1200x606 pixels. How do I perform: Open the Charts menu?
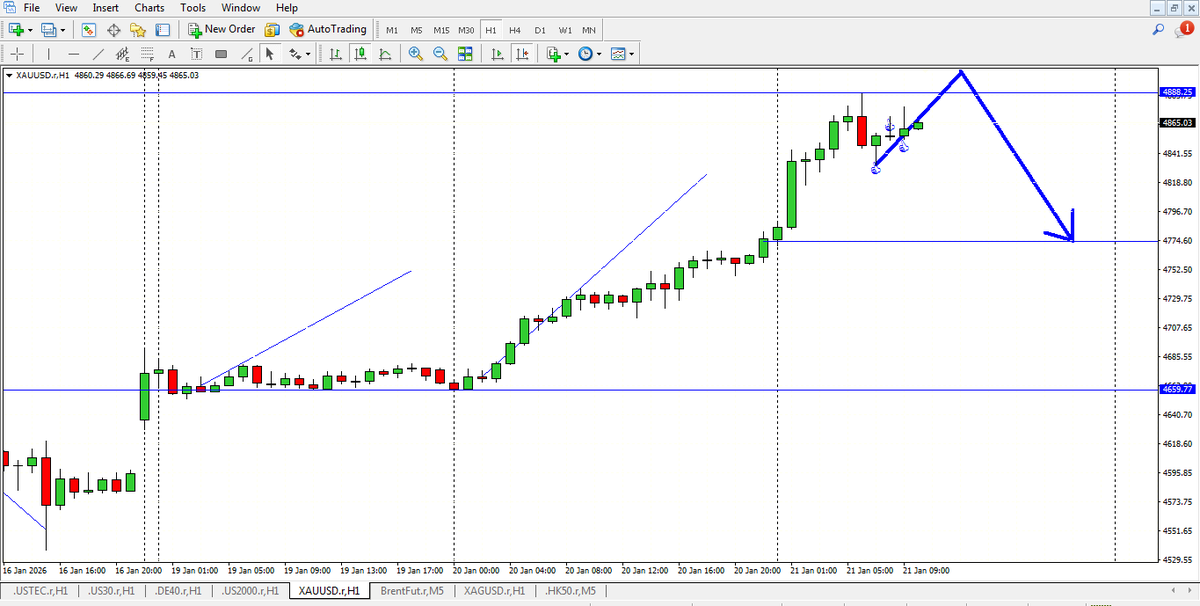point(149,8)
